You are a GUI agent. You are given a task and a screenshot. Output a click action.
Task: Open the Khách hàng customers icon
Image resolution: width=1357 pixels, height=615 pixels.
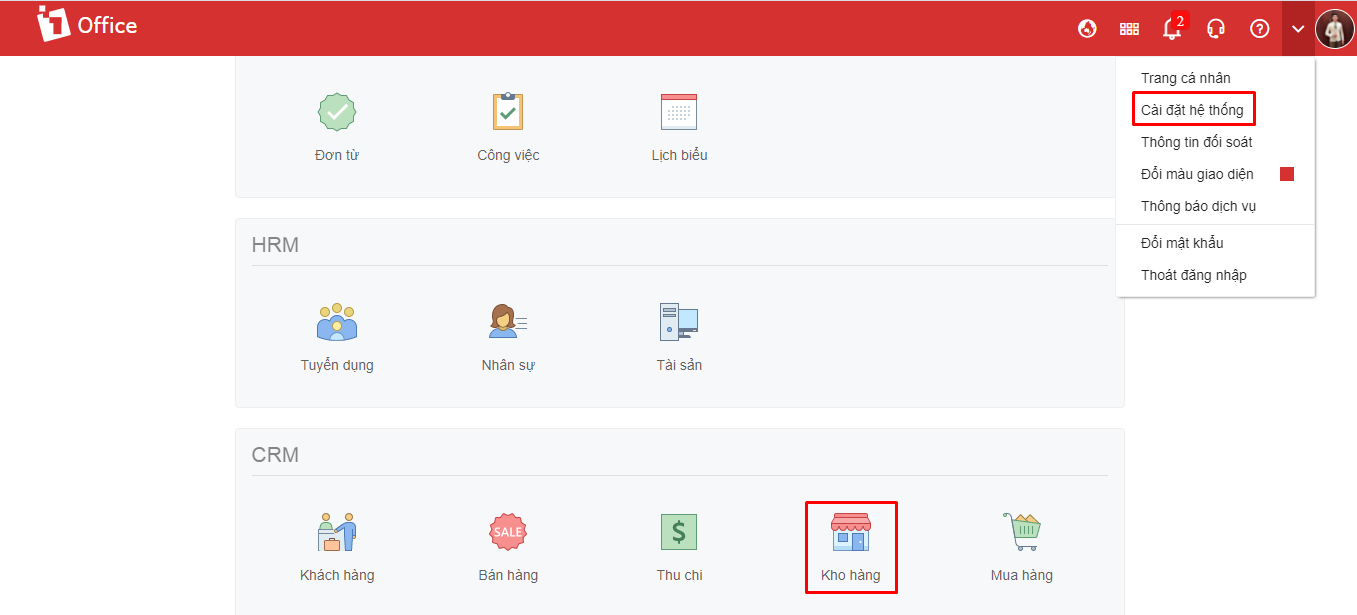click(337, 532)
